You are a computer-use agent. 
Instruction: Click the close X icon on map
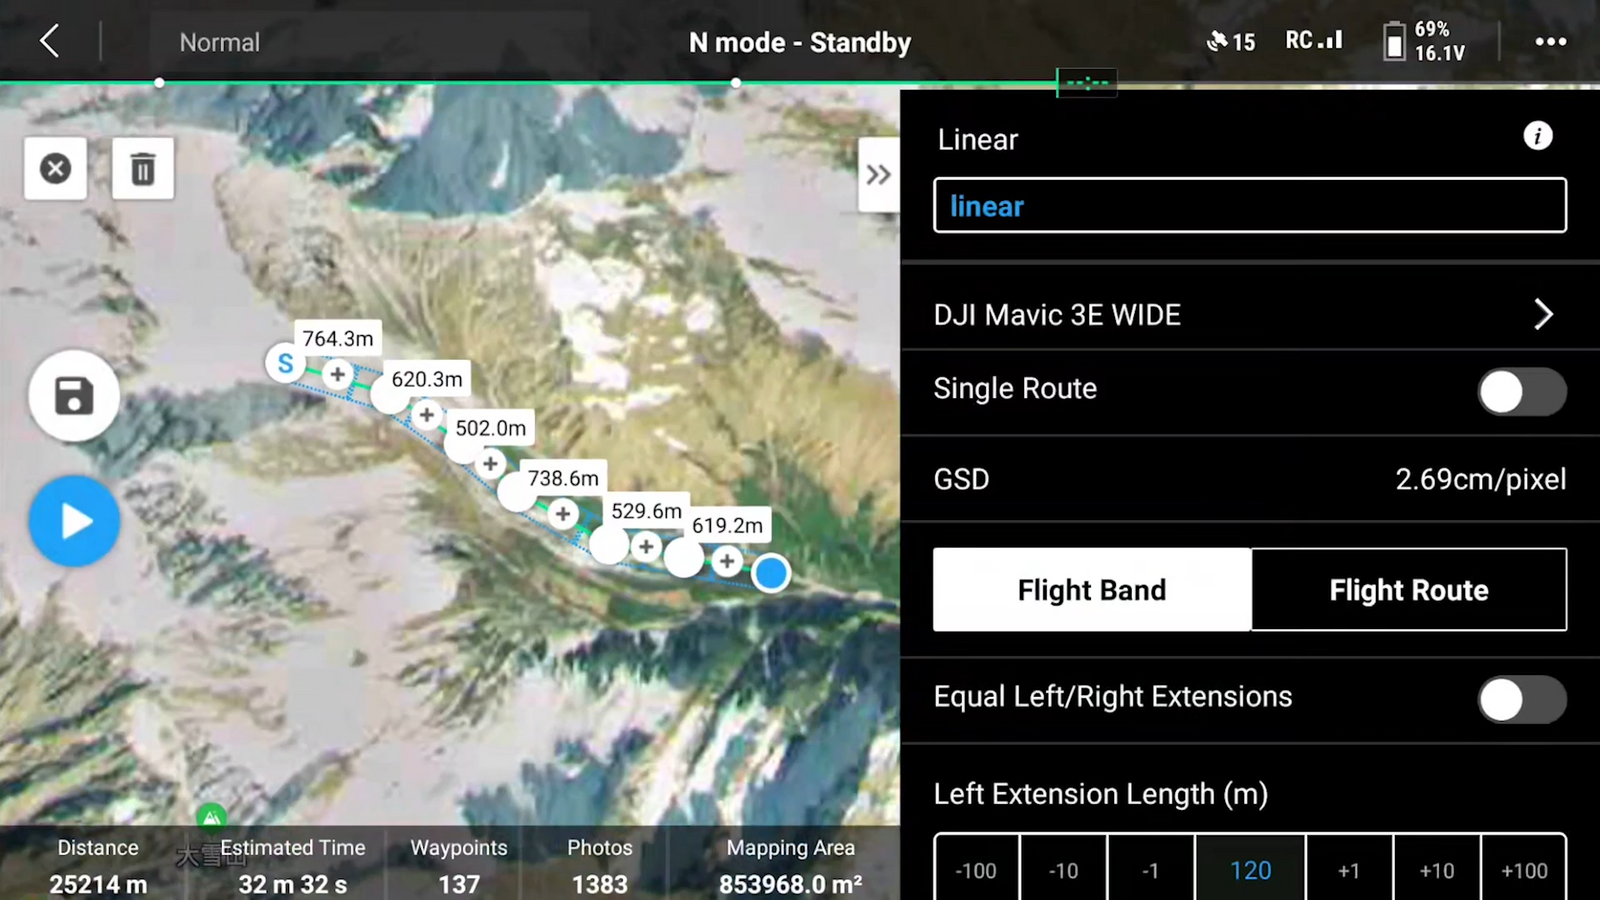55,168
